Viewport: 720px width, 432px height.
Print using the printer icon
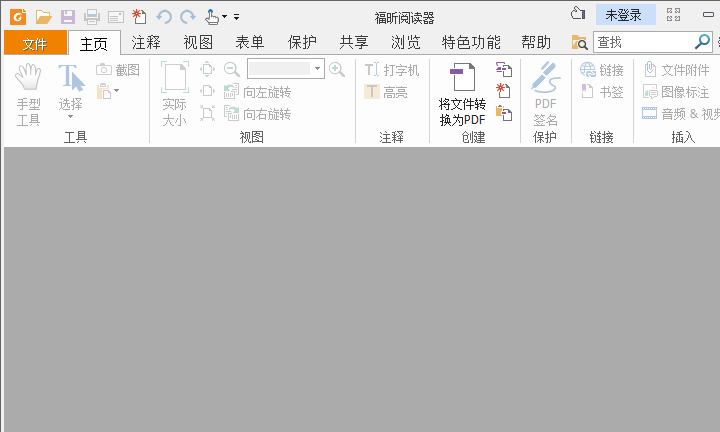point(92,17)
